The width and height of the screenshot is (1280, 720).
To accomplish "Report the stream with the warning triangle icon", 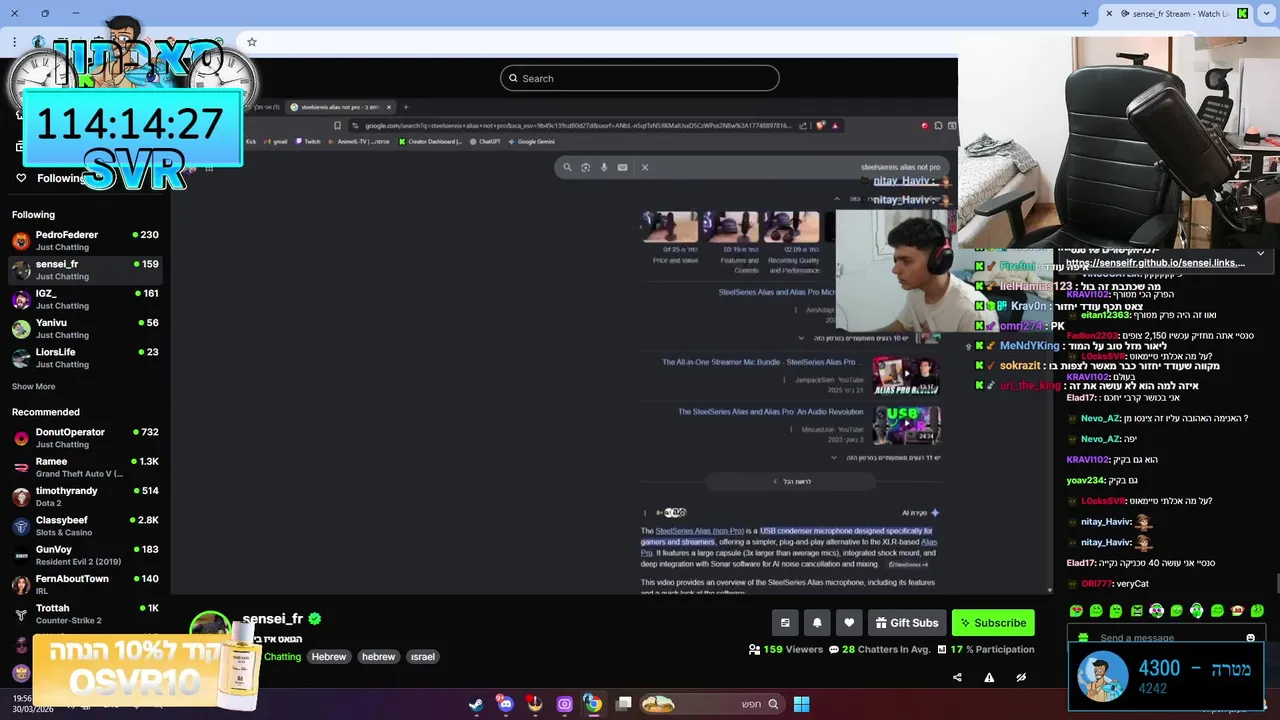I will tap(989, 677).
